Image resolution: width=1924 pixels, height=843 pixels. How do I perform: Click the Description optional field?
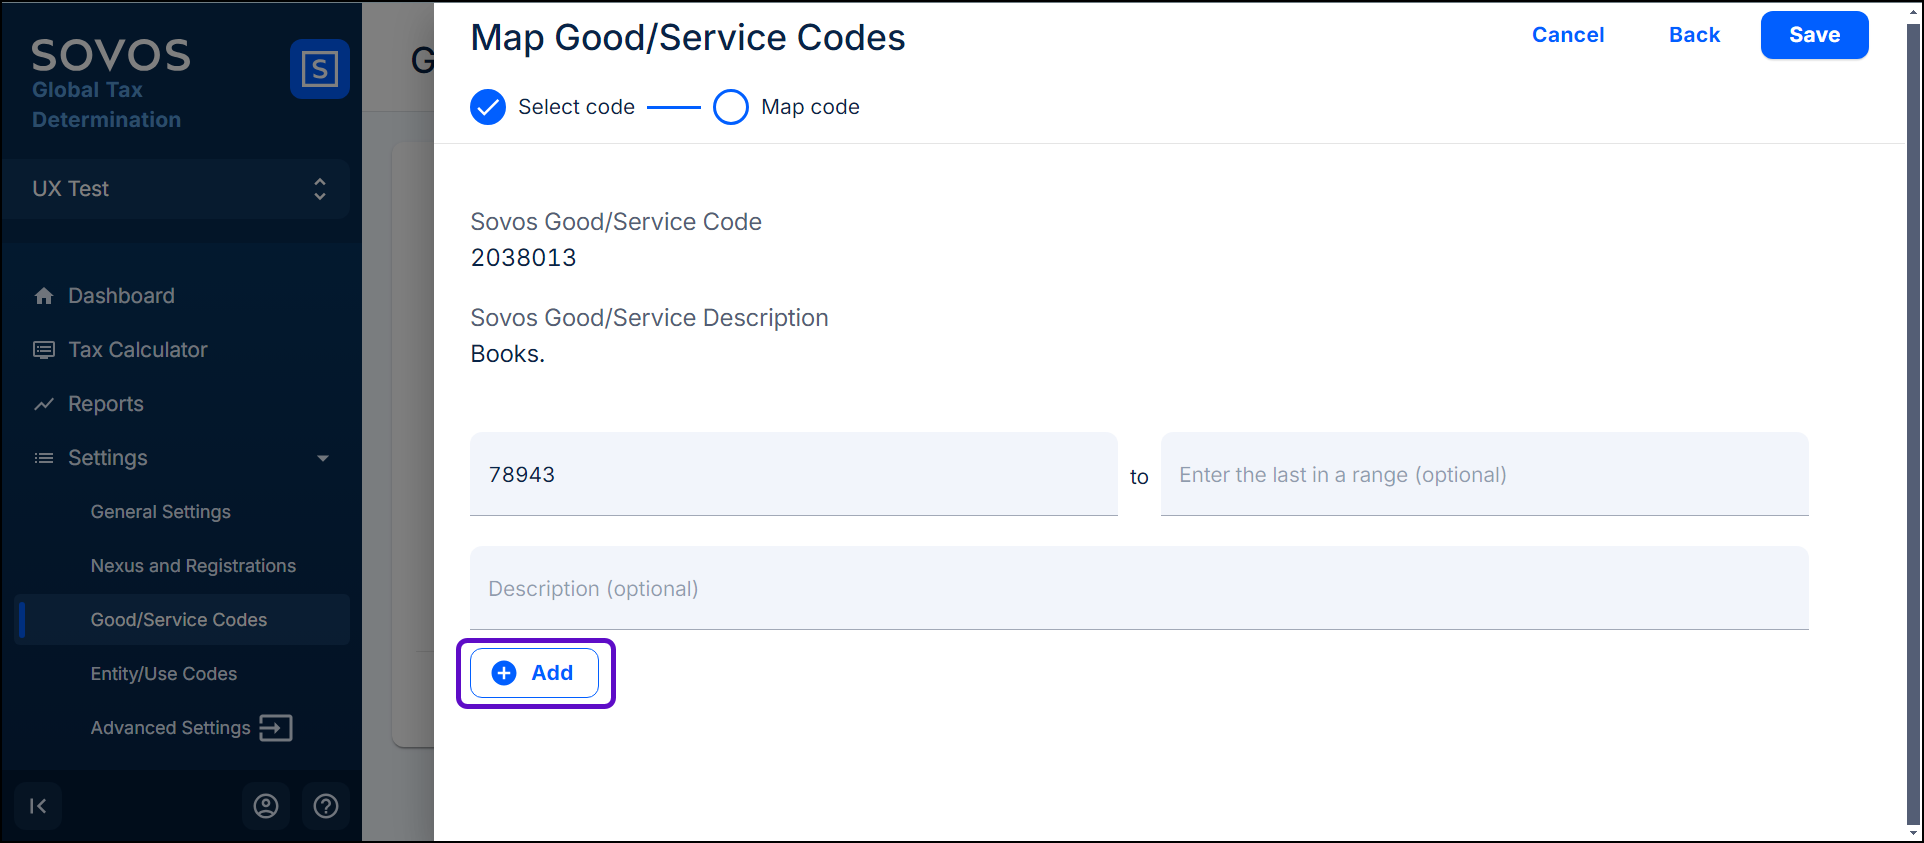click(1138, 589)
